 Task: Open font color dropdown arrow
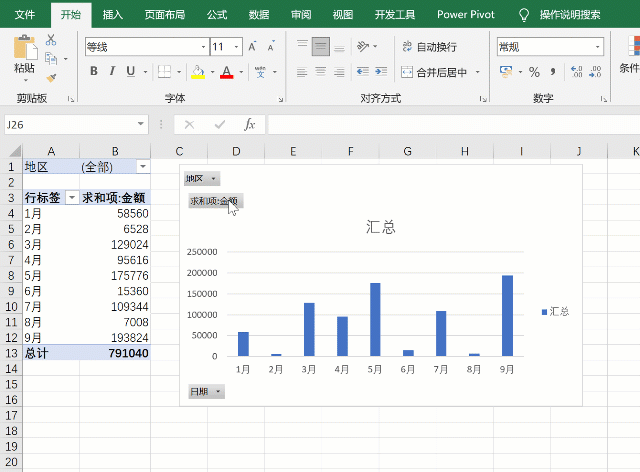pos(241,72)
